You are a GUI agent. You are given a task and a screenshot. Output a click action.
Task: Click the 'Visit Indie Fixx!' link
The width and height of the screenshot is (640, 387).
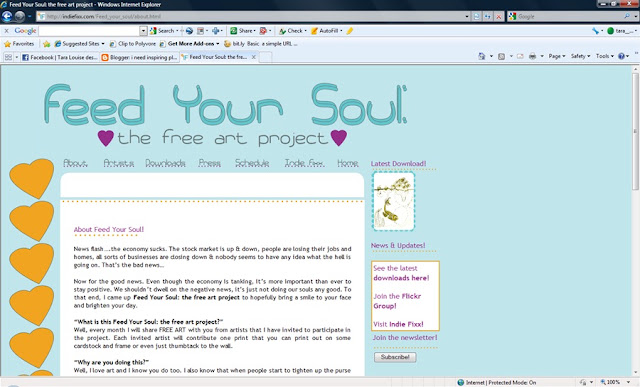(398, 324)
